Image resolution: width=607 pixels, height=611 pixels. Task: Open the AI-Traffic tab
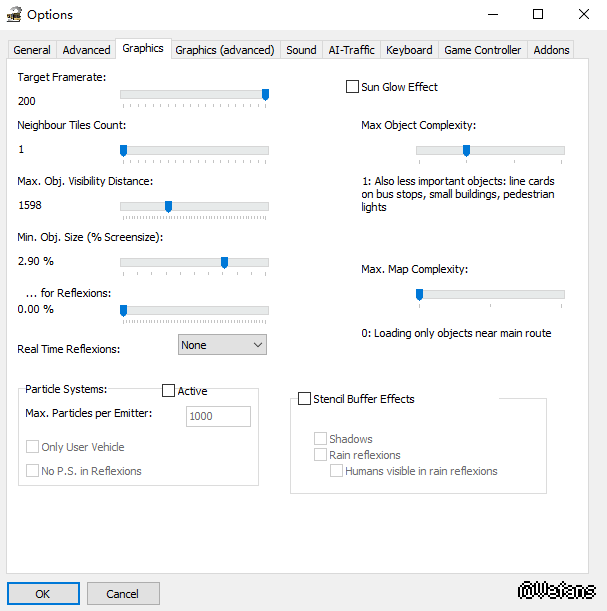351,50
